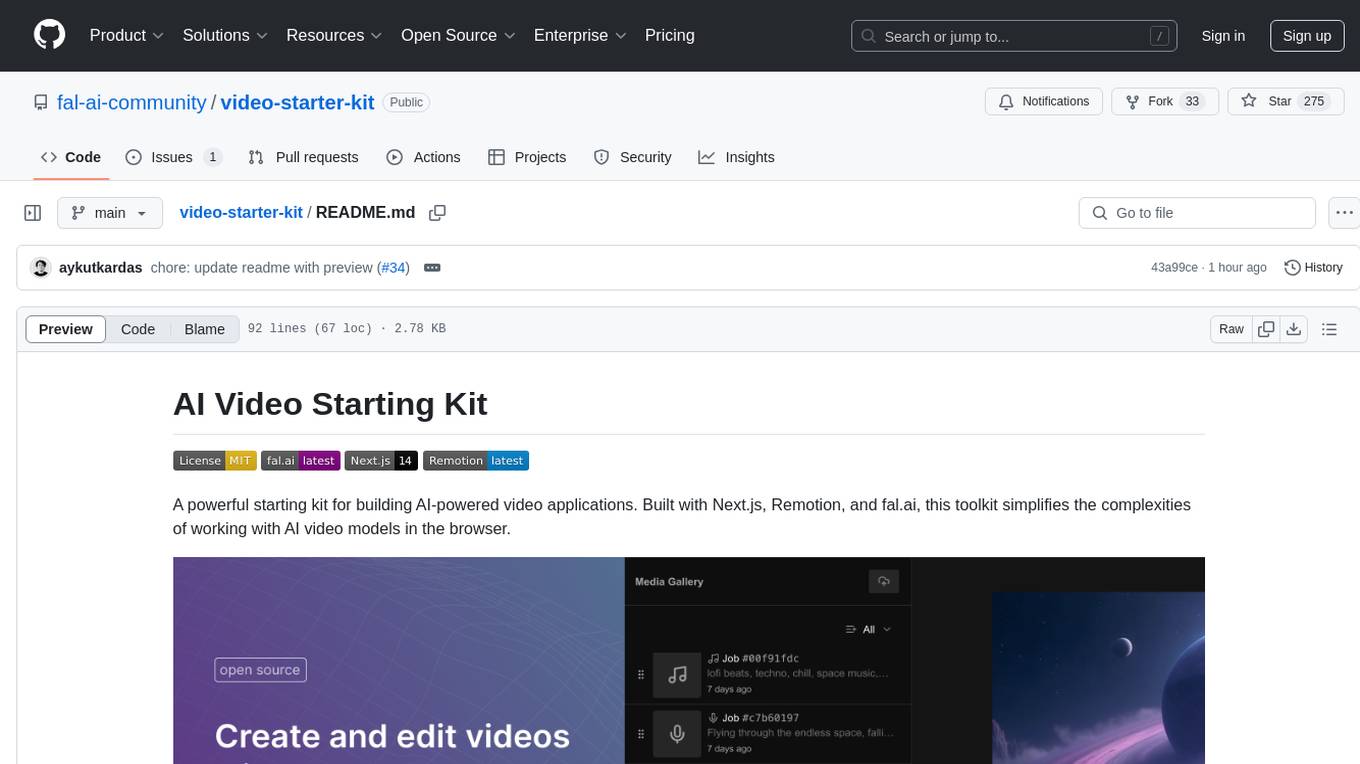Open the GitHub homepage logo

click(x=49, y=35)
